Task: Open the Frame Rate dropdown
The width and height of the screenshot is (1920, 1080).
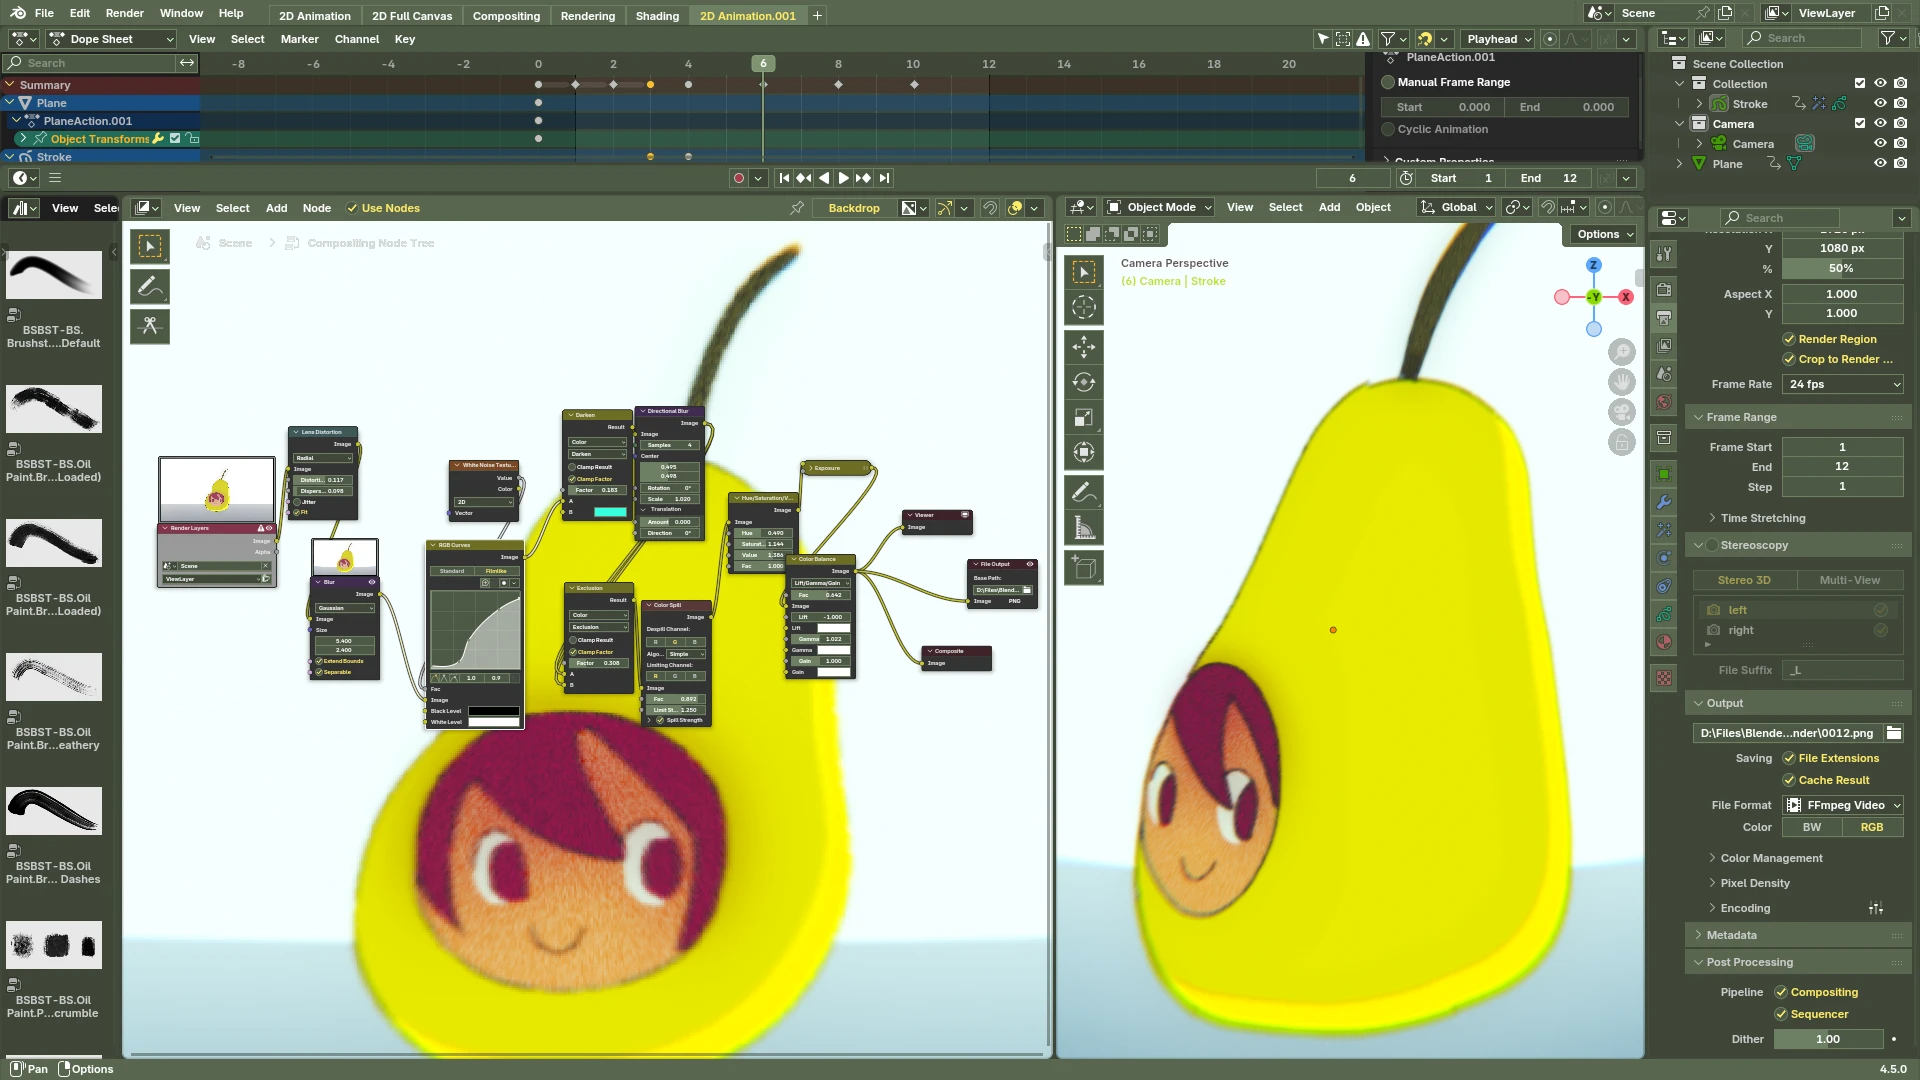Action: (1842, 384)
